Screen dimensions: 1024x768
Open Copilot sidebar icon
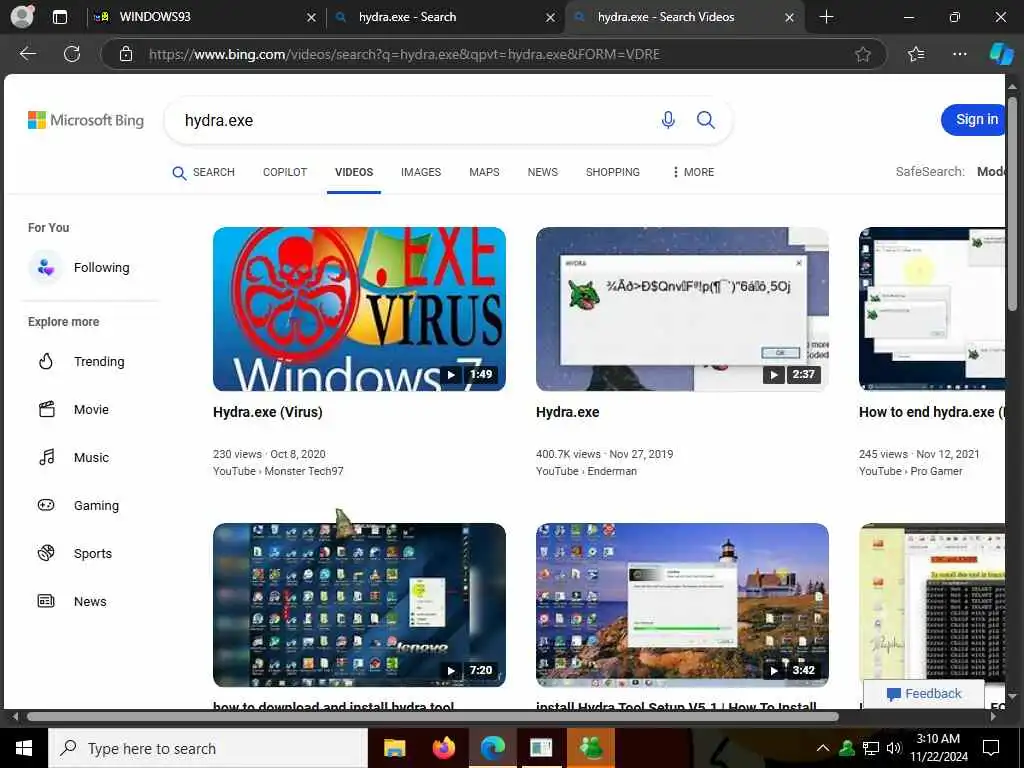click(x=1001, y=54)
